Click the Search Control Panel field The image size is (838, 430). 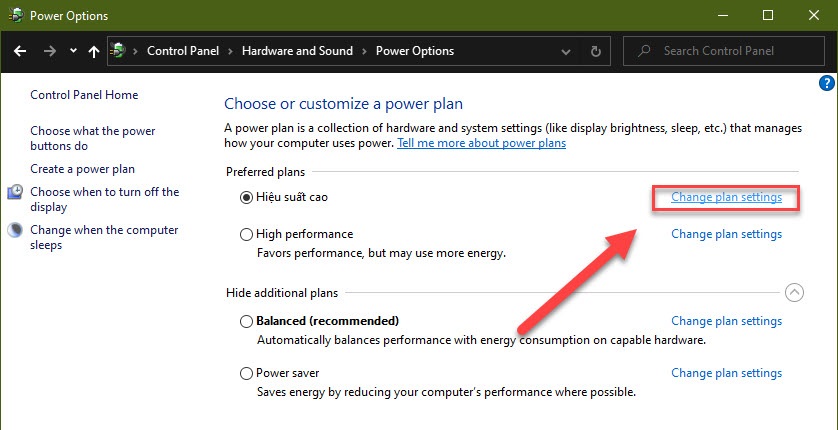click(x=724, y=51)
